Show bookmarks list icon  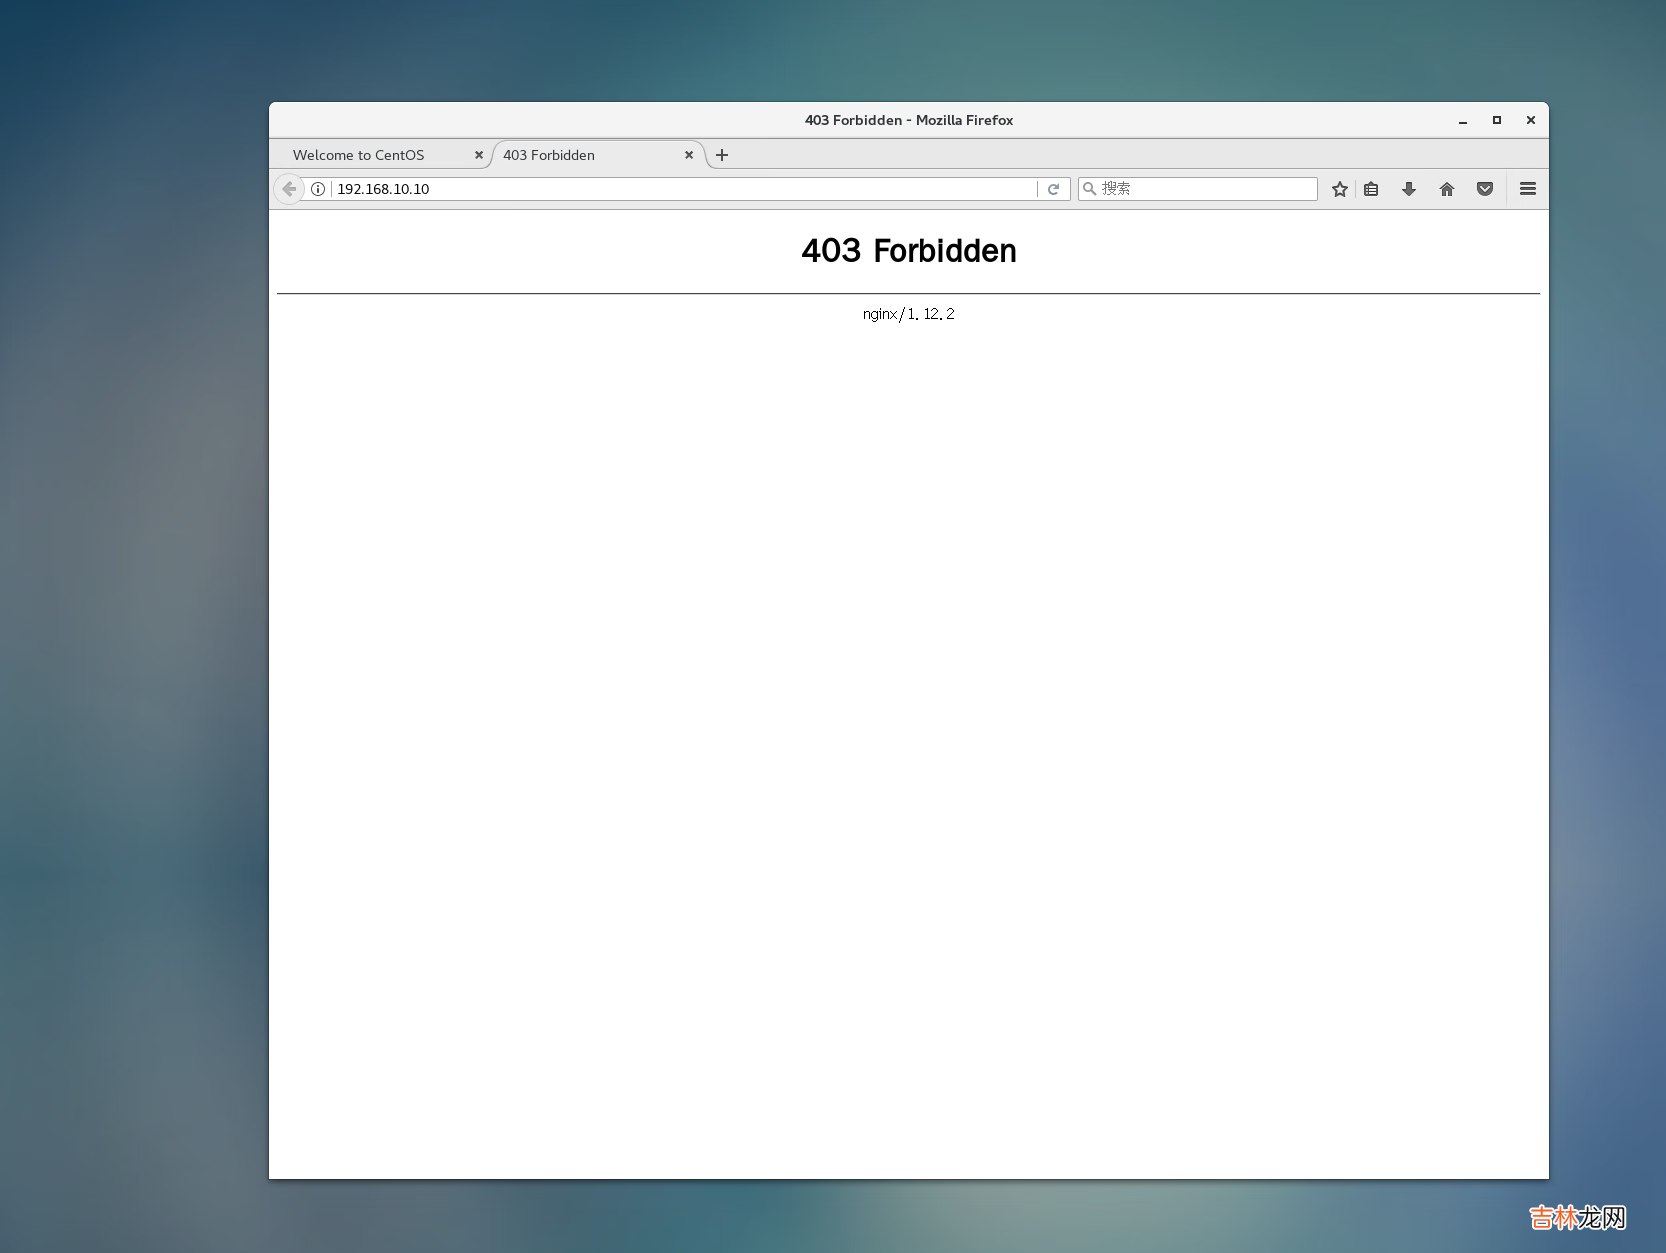pos(1371,189)
